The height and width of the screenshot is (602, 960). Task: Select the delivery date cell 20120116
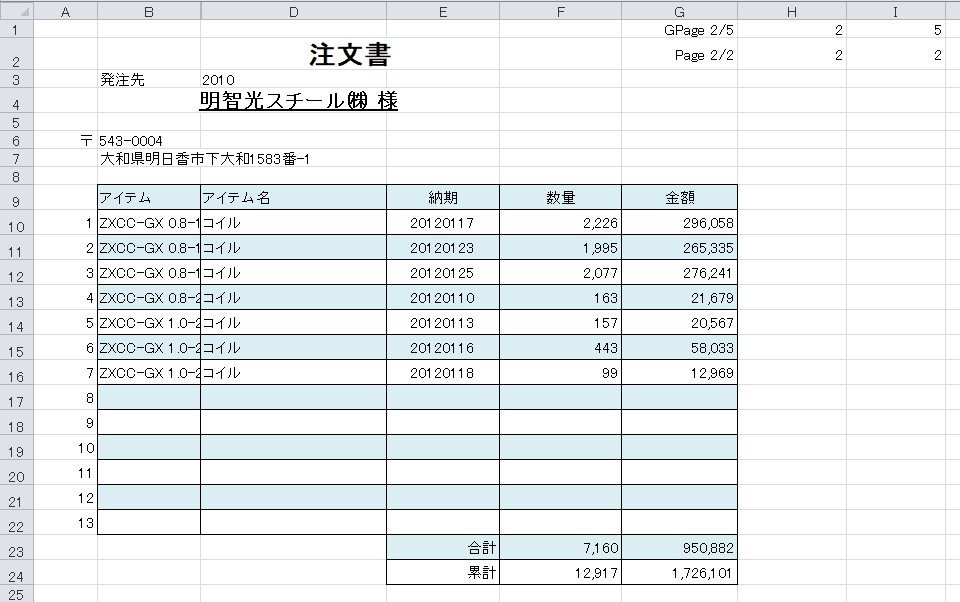pyautogui.click(x=443, y=347)
